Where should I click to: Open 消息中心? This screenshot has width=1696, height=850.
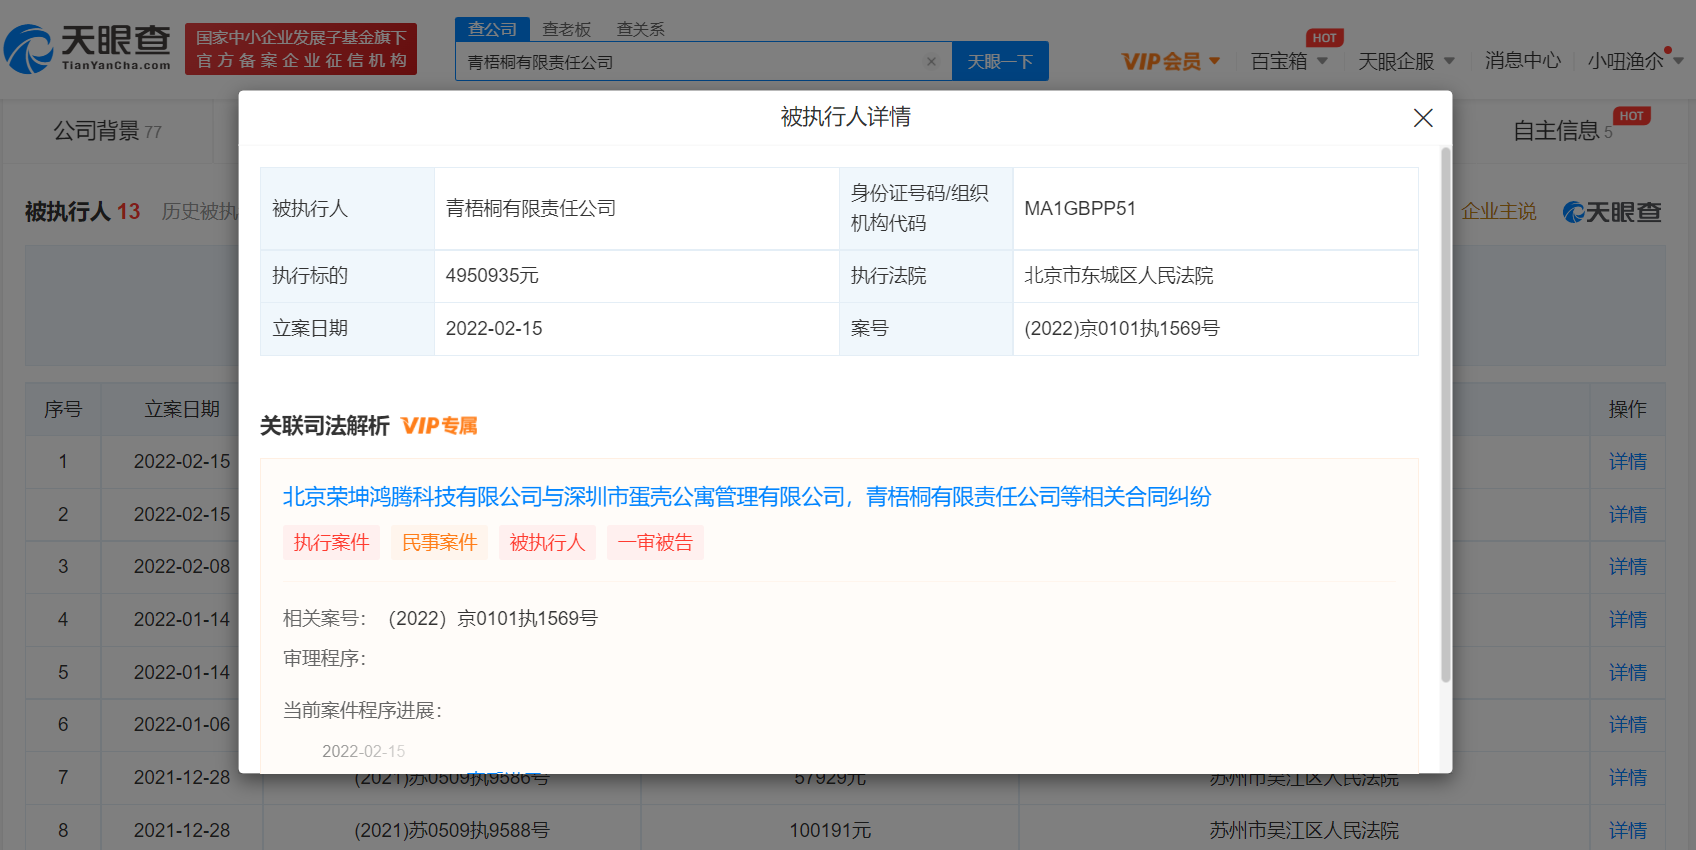pyautogui.click(x=1522, y=61)
